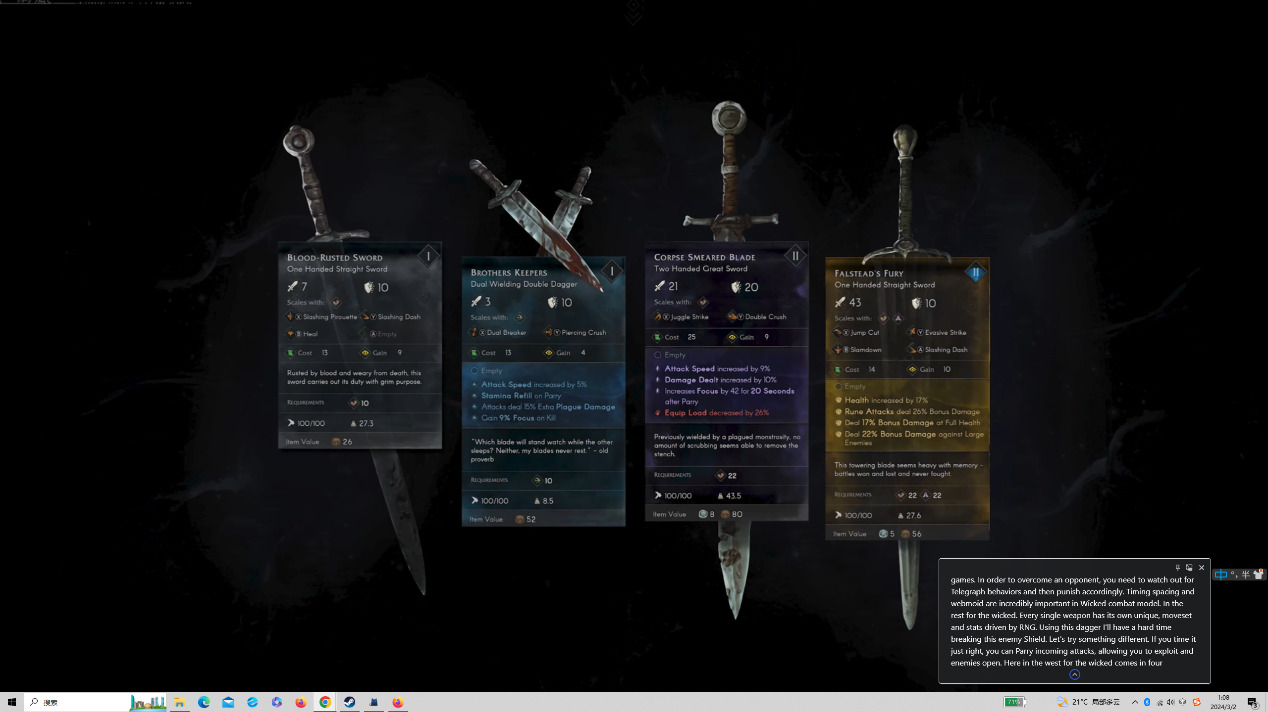This screenshot has height=712, width=1268.
Task: Click Health increased by 17% text
Action: [x=886, y=401]
